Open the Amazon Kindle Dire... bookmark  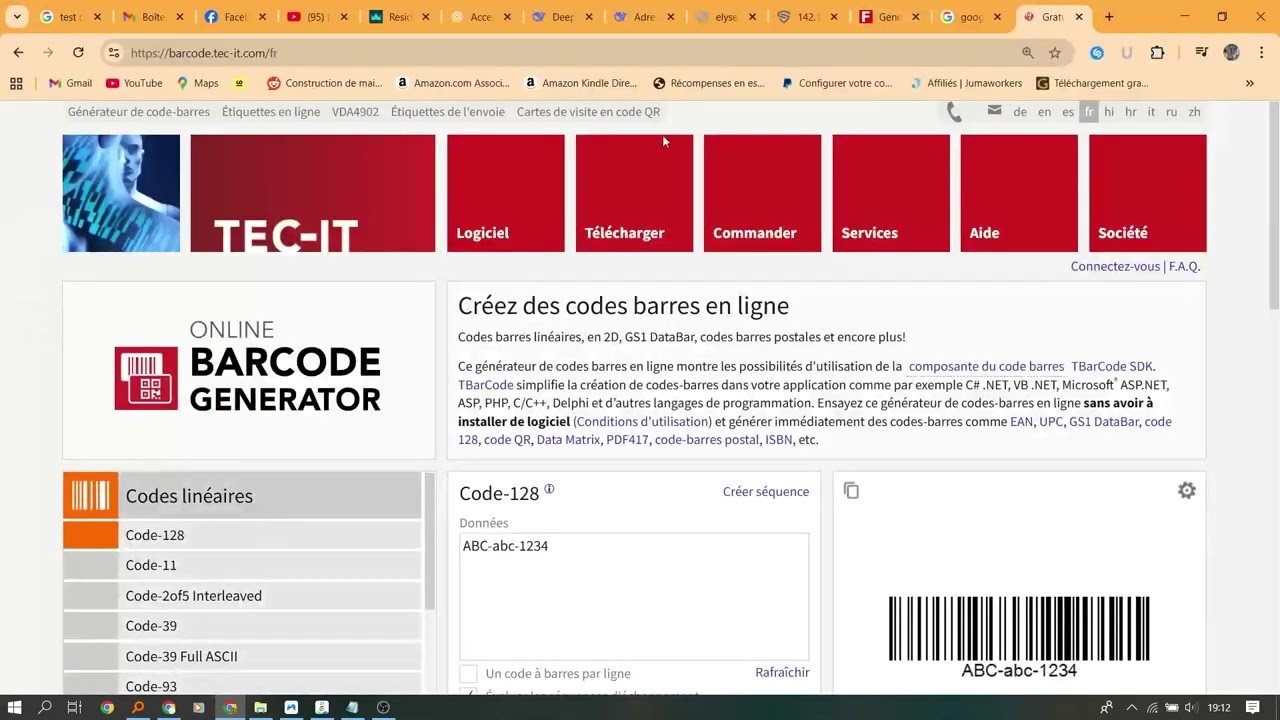point(580,83)
